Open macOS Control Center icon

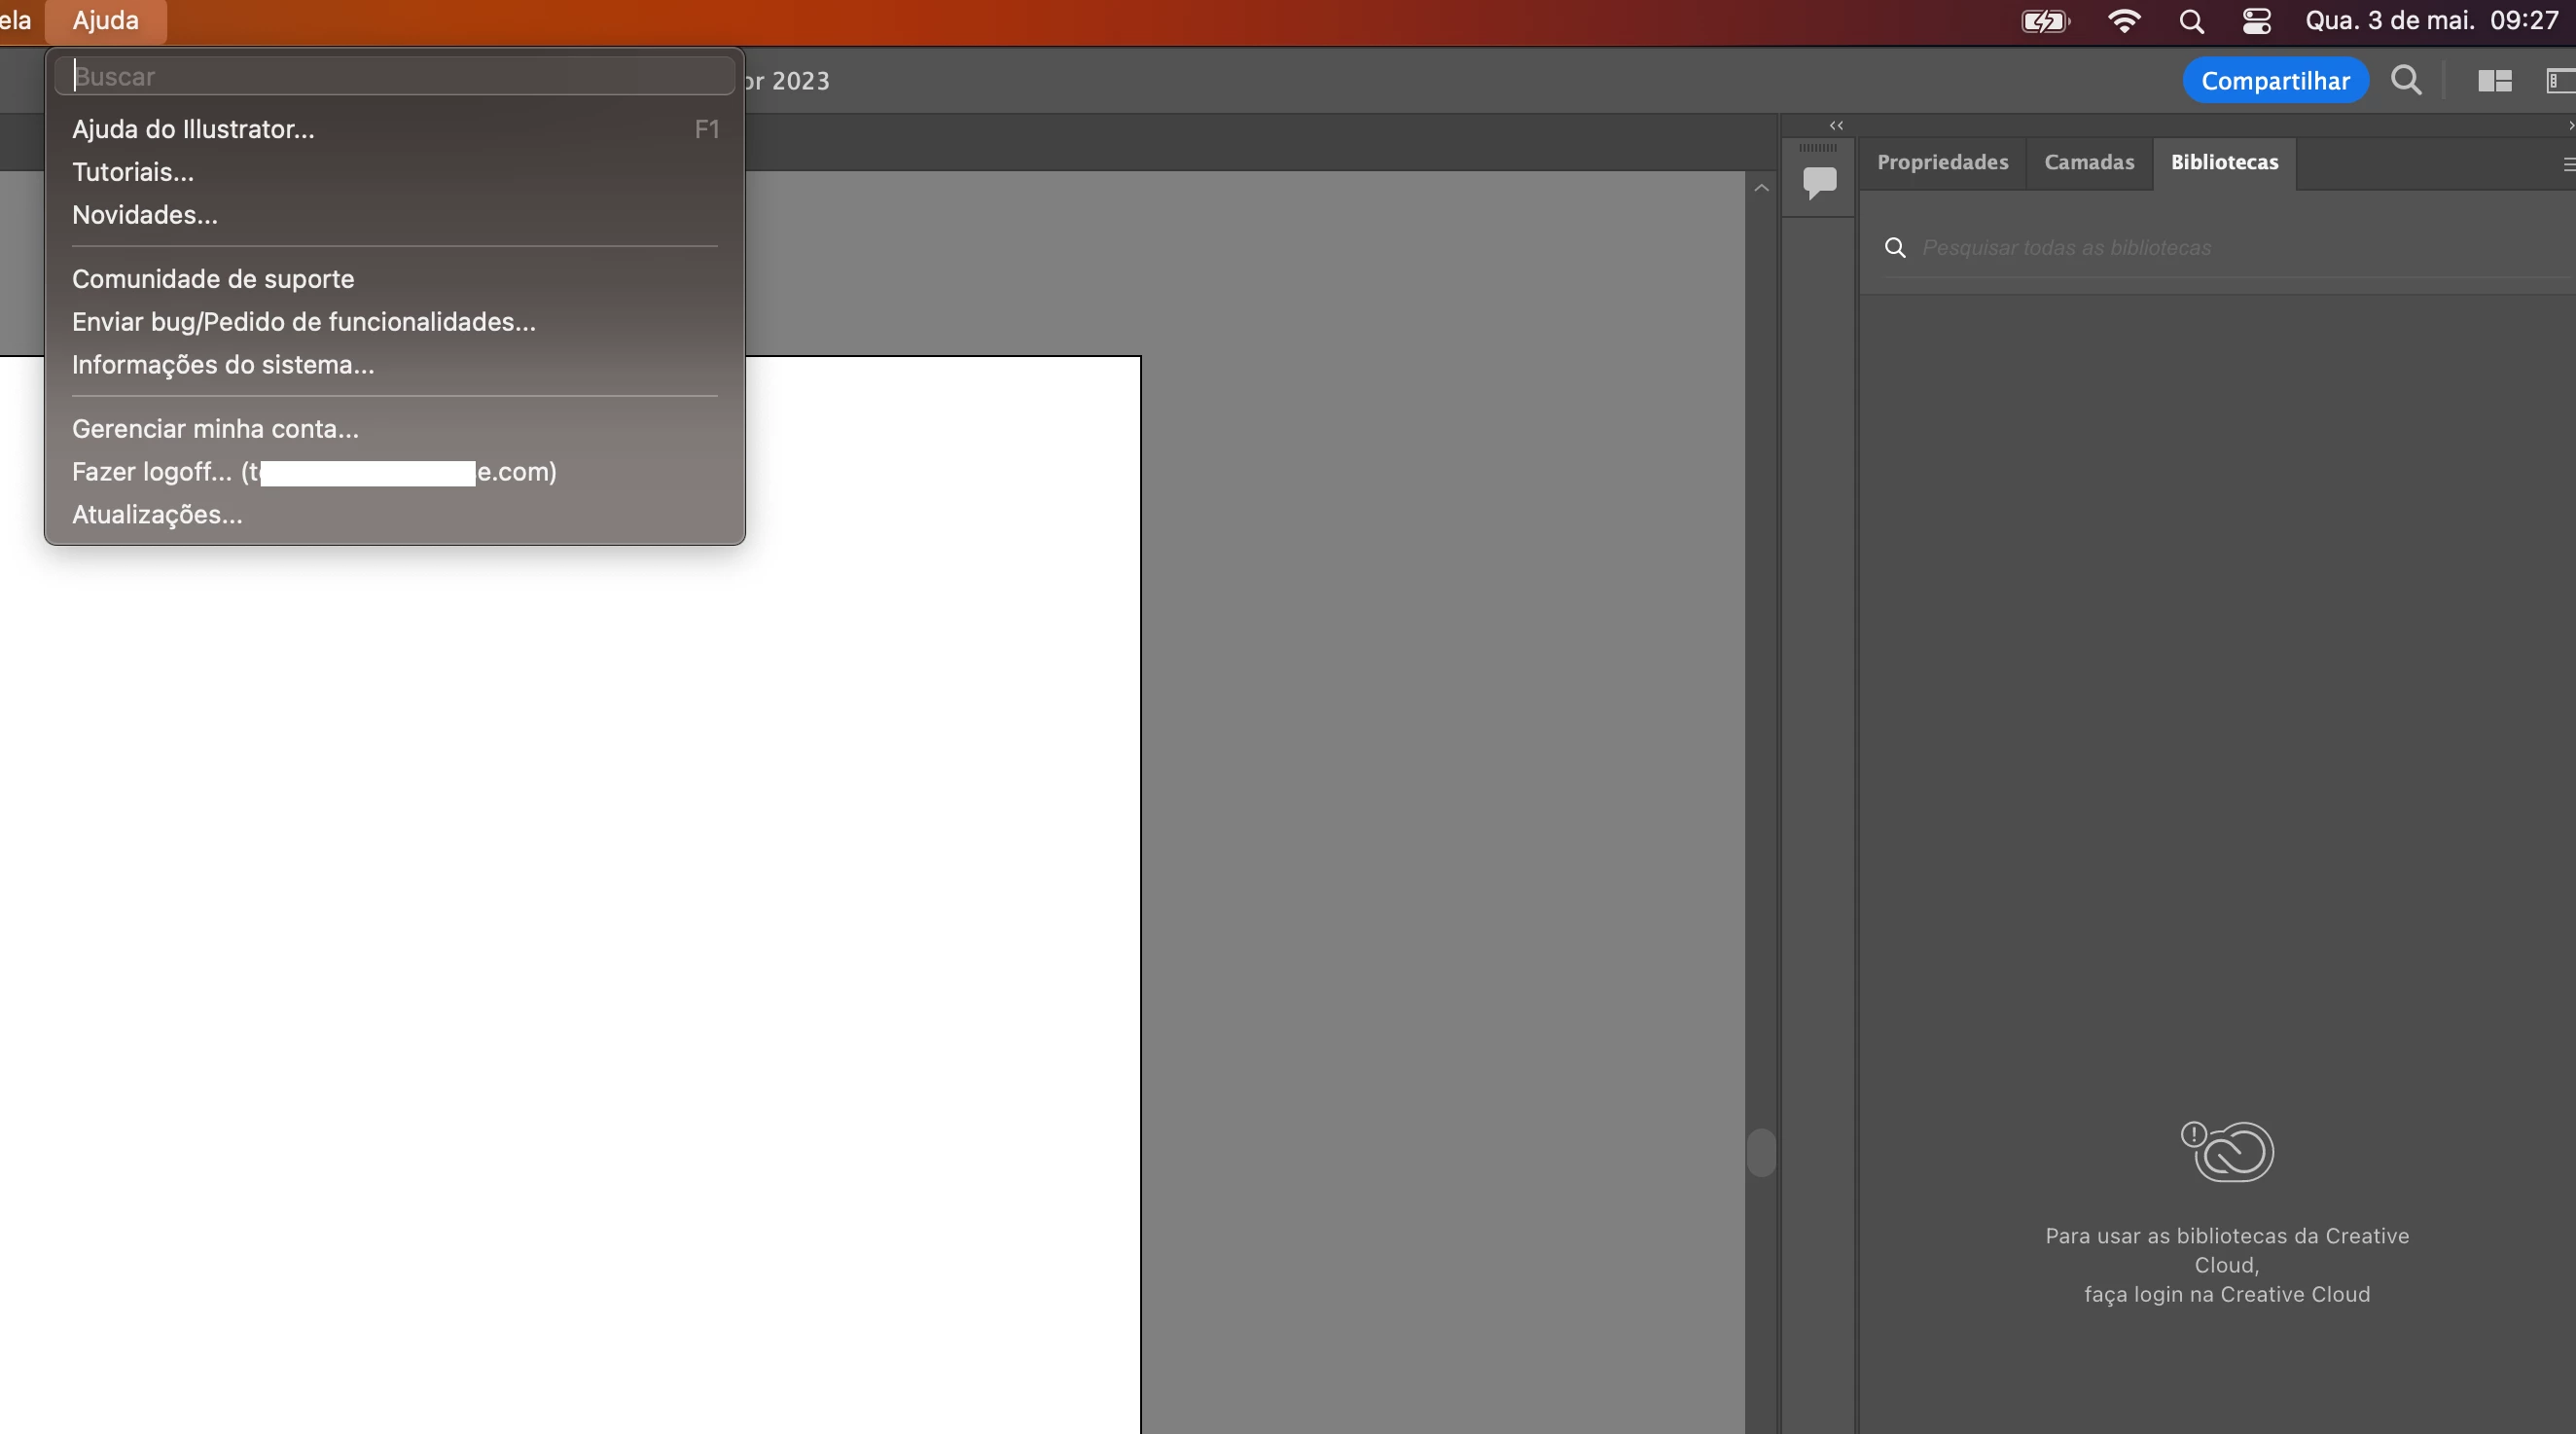[x=2256, y=21]
